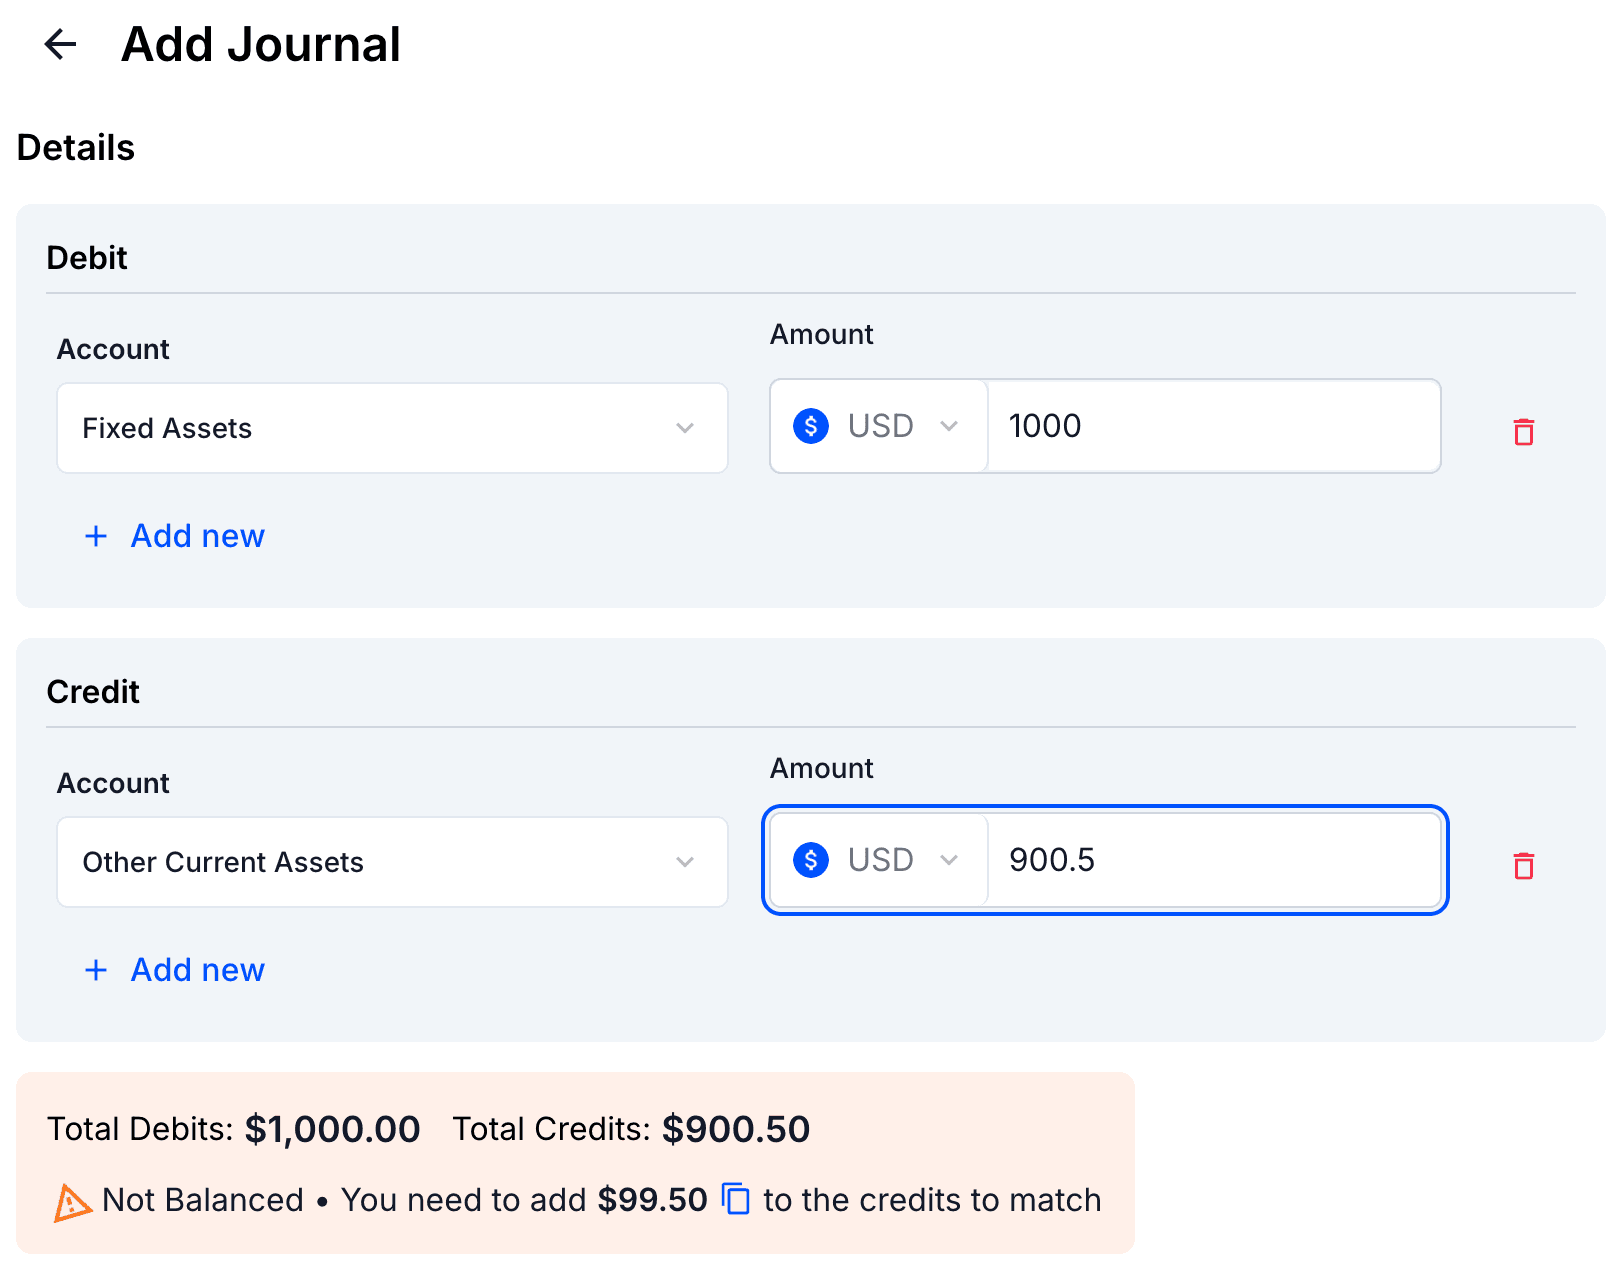Expand the USD currency selector in the Debit row

[x=949, y=425]
